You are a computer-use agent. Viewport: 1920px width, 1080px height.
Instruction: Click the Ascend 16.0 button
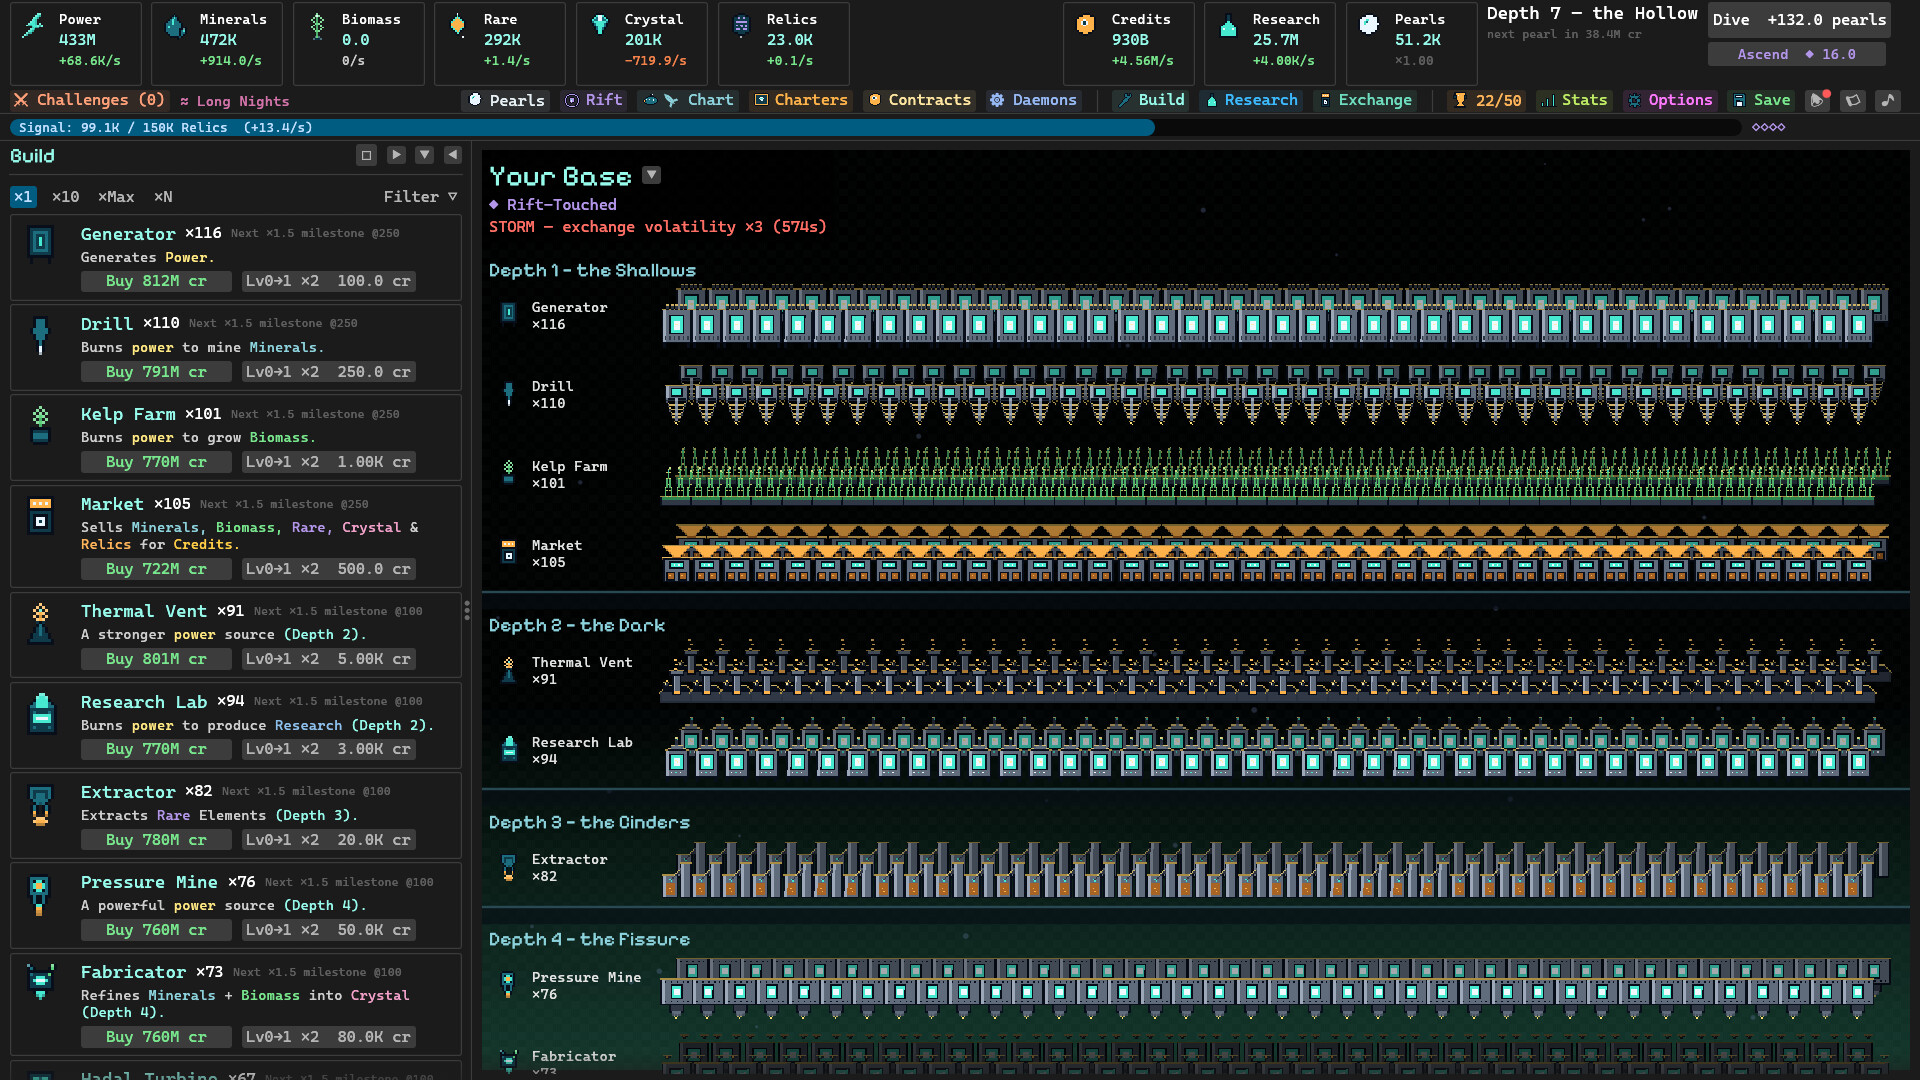(1797, 54)
